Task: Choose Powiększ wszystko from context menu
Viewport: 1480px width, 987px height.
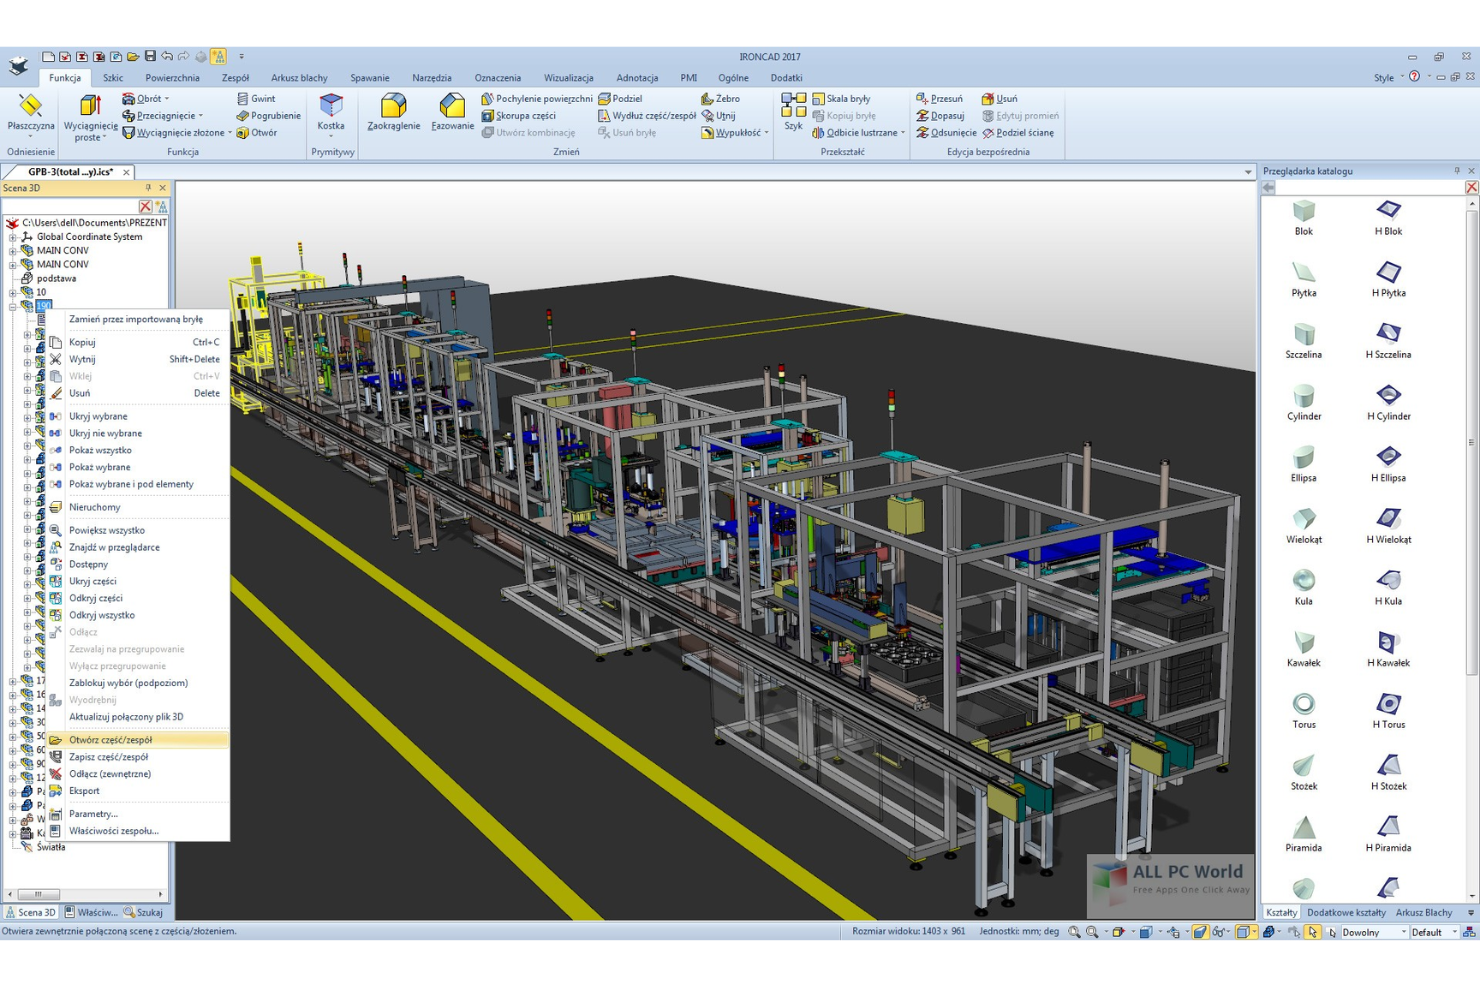Action: 138,530
